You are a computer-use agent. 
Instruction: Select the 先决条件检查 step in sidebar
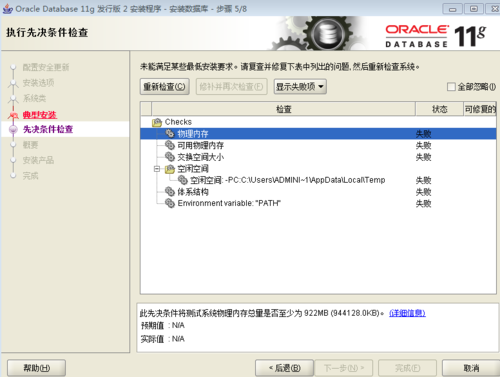click(48, 129)
